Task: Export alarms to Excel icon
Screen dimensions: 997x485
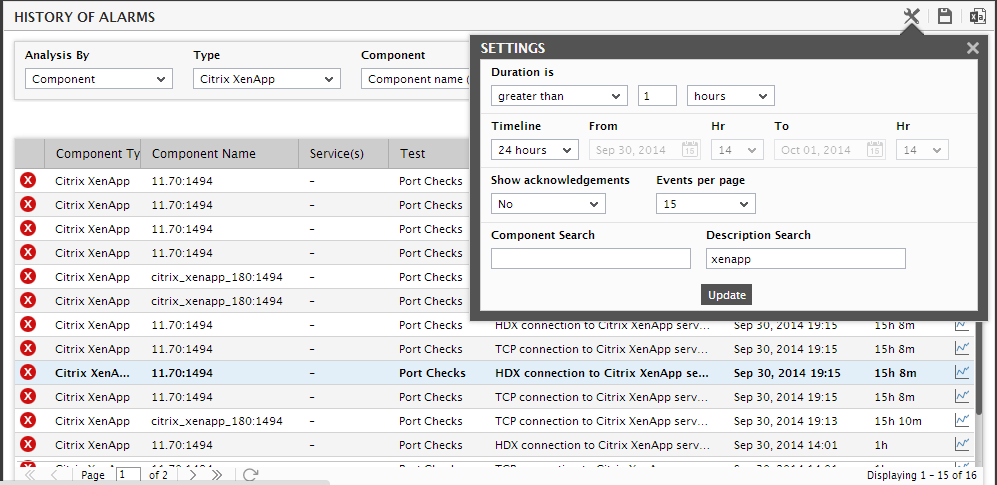Action: [x=977, y=17]
